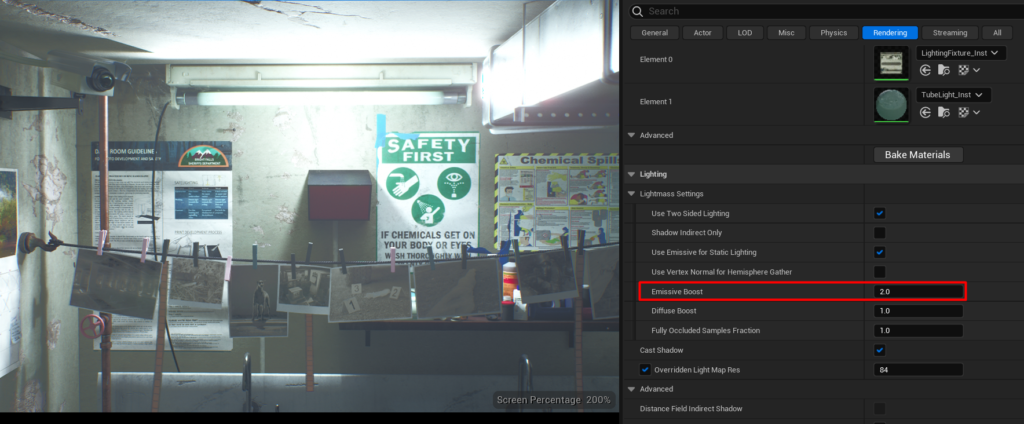The image size is (1024, 424).
Task: Uncheck the Overridden Light Map Res override checkbox
Action: [645, 370]
